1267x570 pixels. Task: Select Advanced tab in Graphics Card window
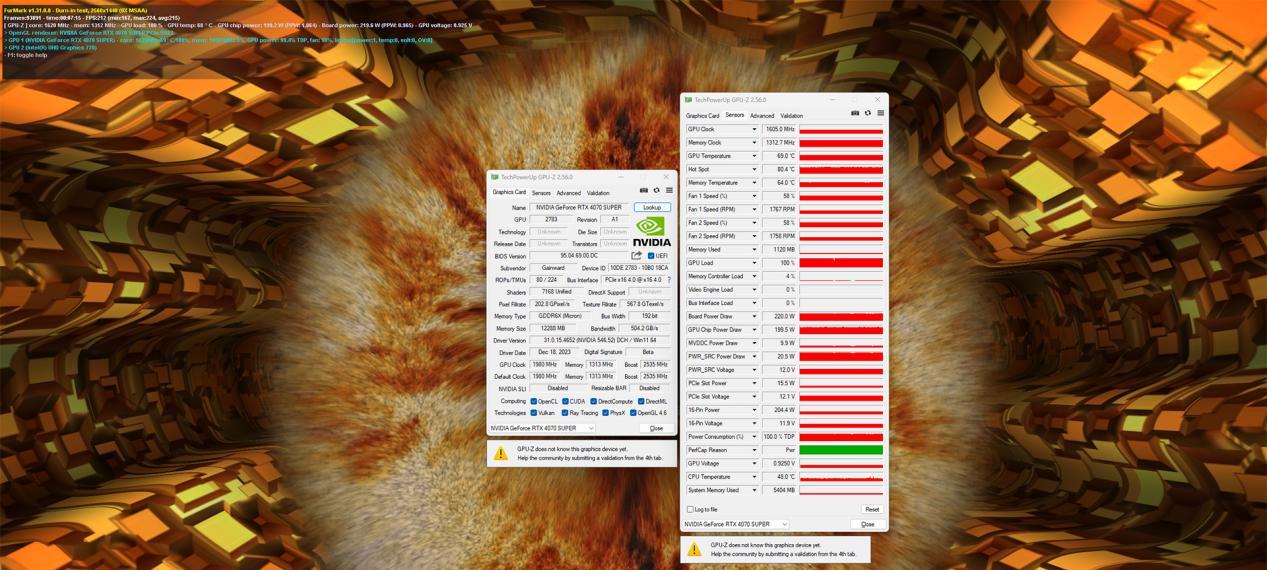click(568, 193)
